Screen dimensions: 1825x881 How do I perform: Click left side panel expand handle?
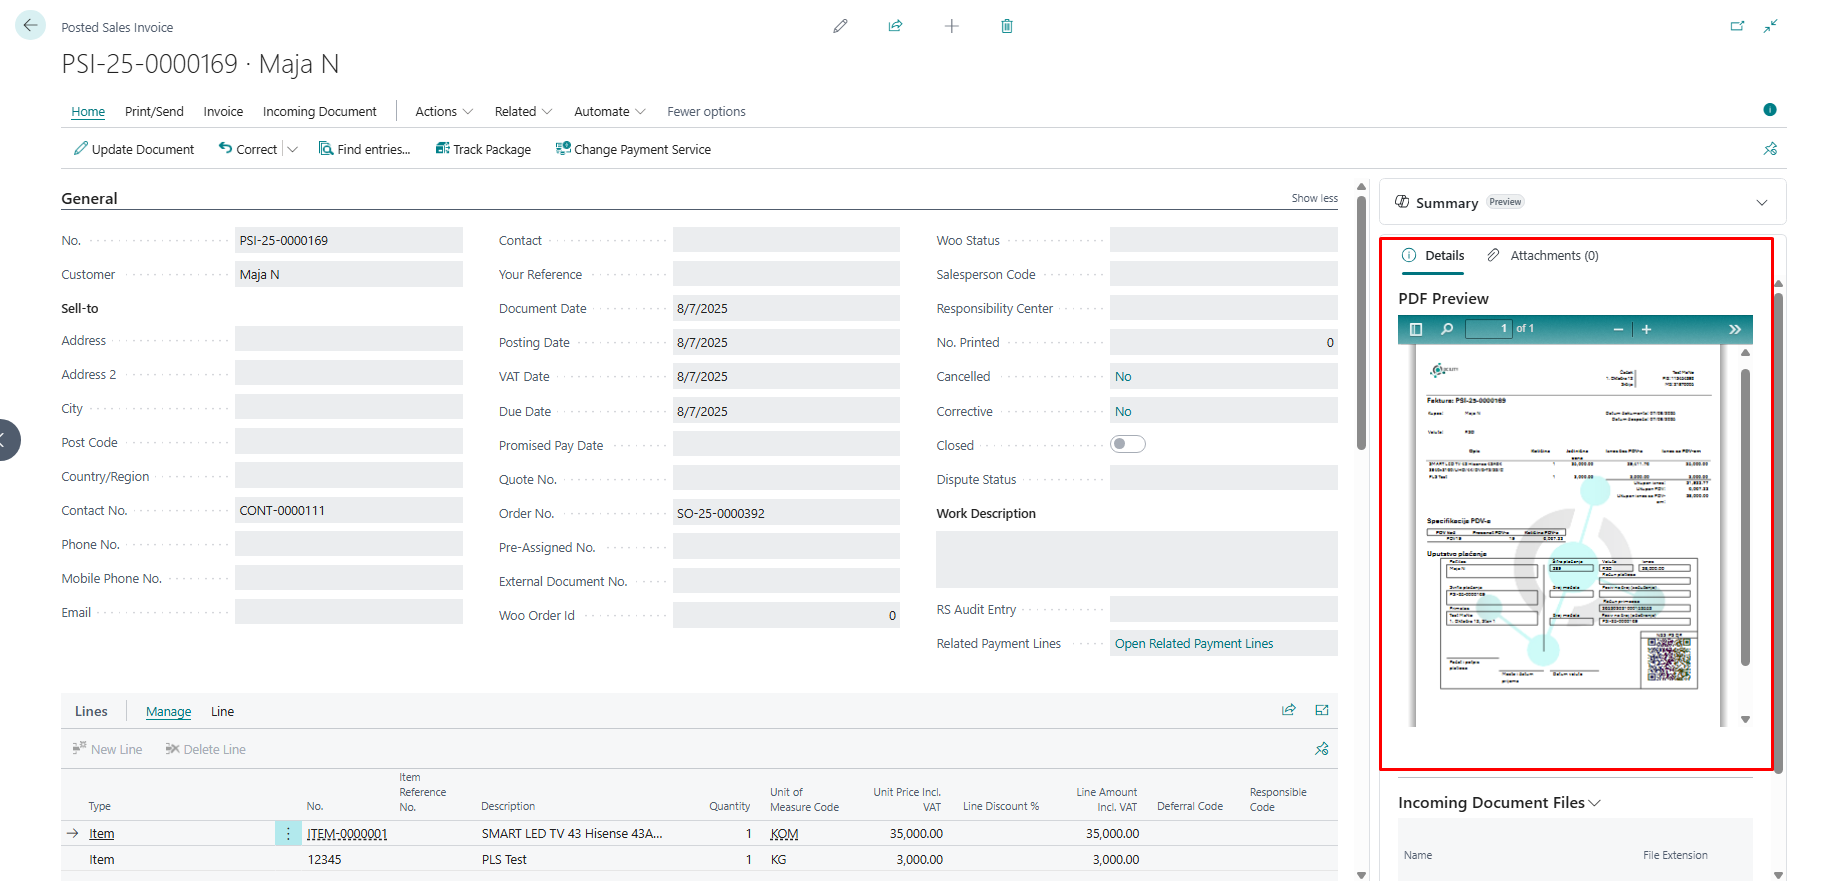(x=7, y=440)
